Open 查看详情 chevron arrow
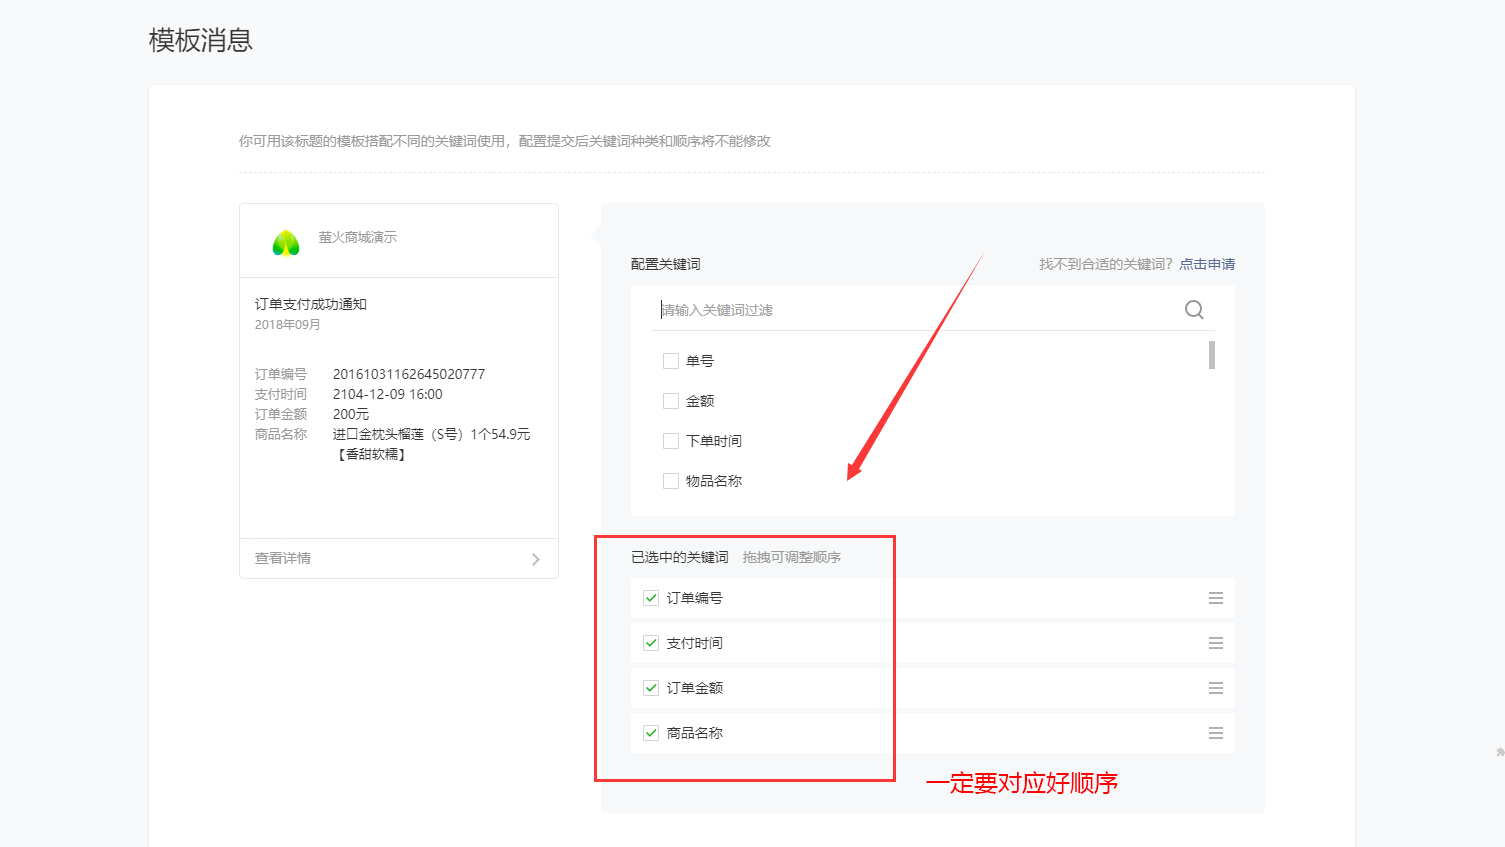 point(536,559)
